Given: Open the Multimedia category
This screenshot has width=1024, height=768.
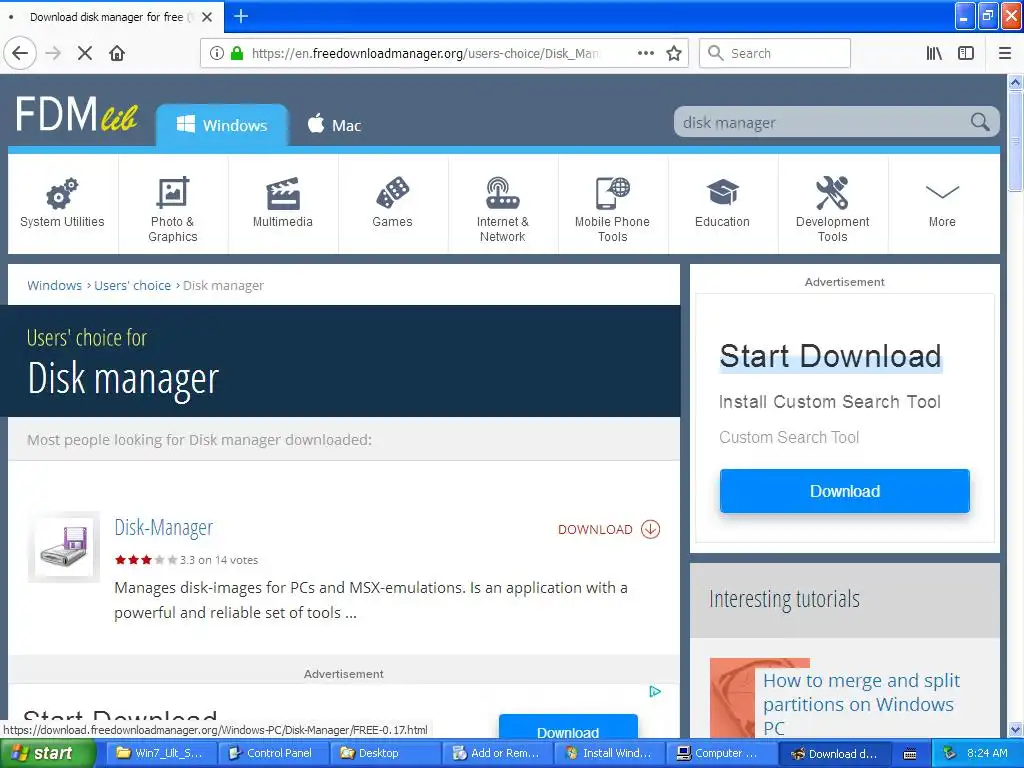Looking at the screenshot, I should 283,204.
